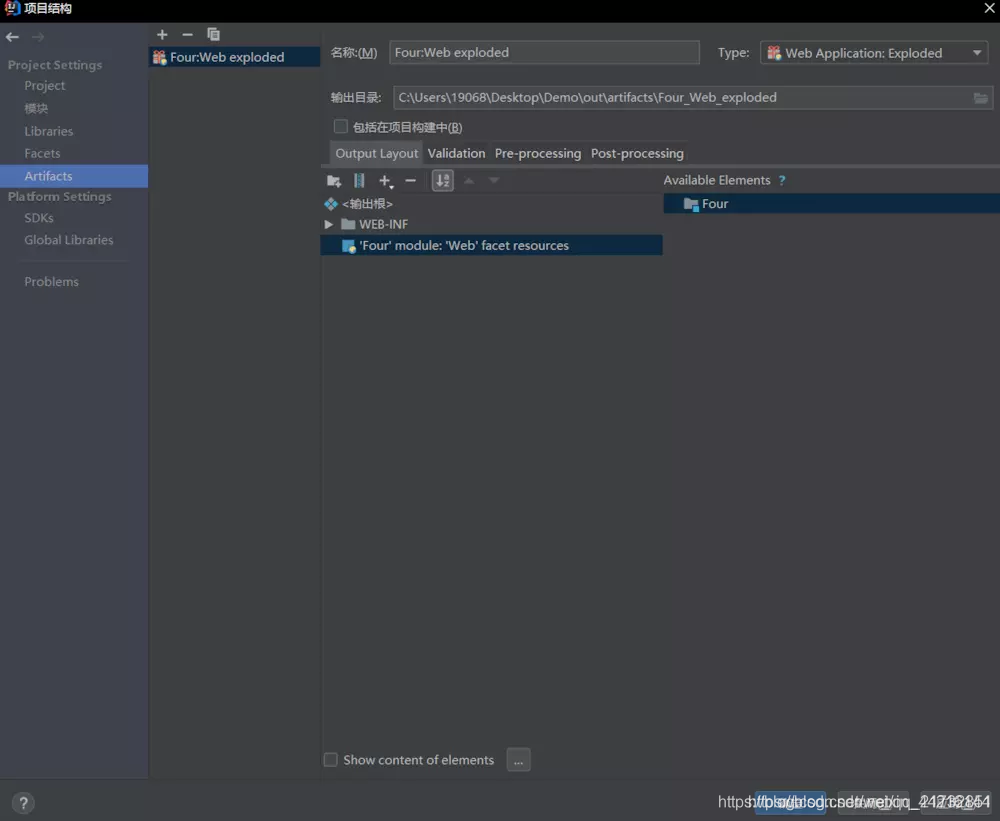The height and width of the screenshot is (821, 1000).
Task: Open help with bottom-left question mark button
Action: (x=24, y=803)
